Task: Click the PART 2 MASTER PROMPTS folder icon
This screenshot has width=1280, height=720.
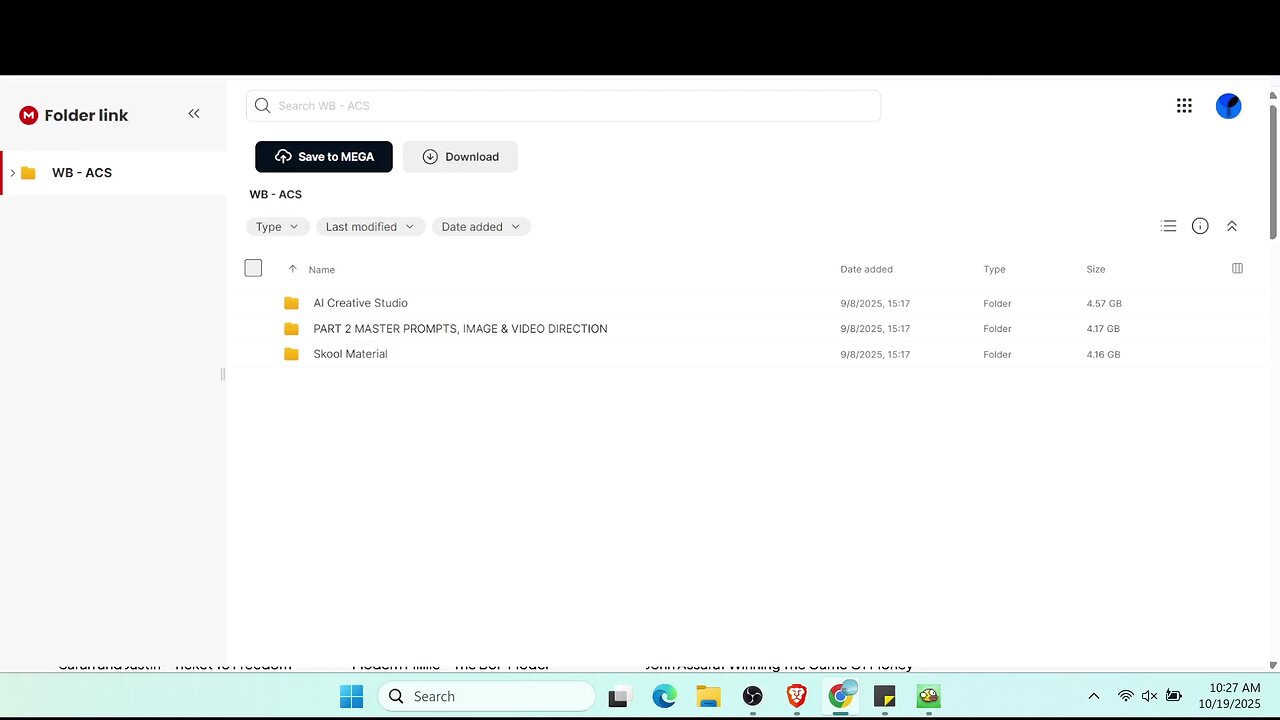Action: 291,329
